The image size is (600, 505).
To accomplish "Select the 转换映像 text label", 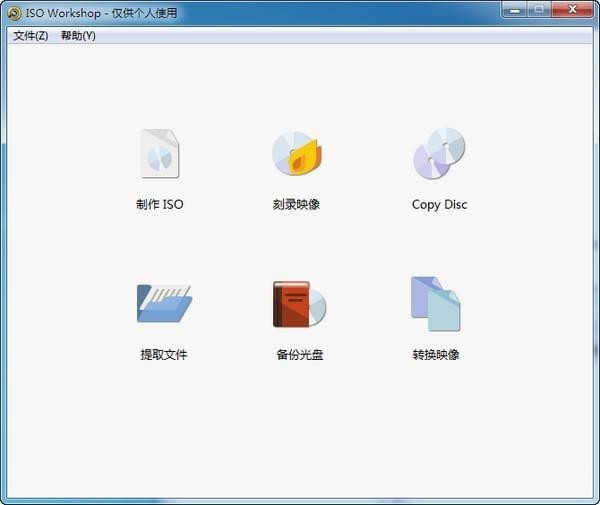I will 436,355.
